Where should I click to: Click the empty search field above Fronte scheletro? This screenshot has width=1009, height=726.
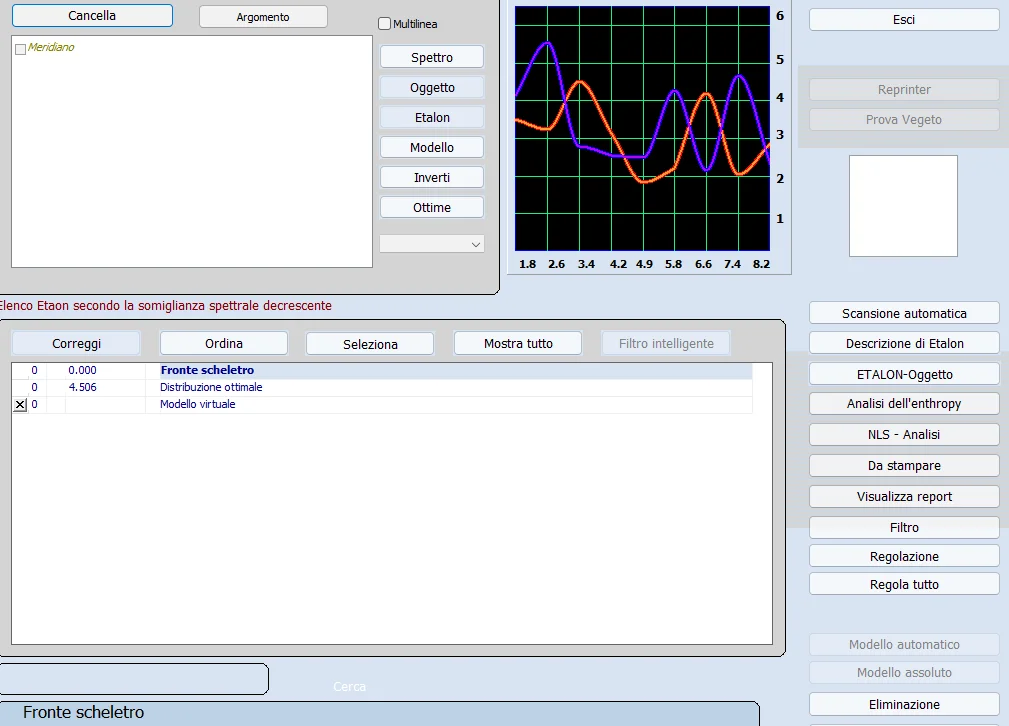pos(134,679)
